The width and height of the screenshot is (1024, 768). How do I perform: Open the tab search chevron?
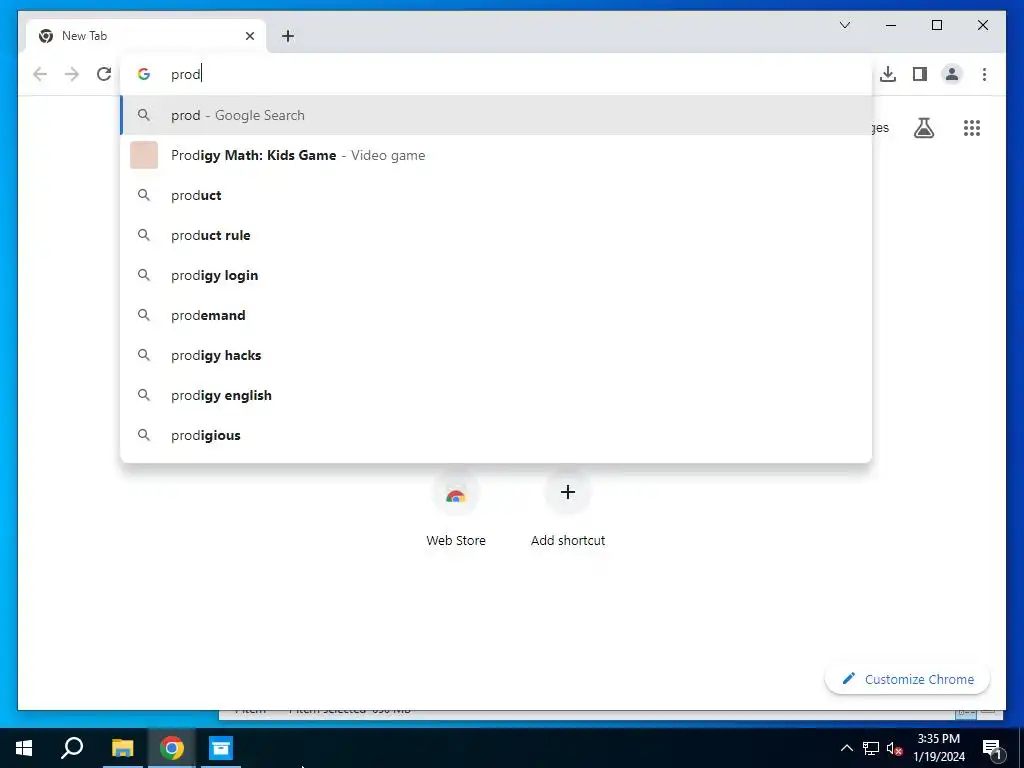[844, 25]
